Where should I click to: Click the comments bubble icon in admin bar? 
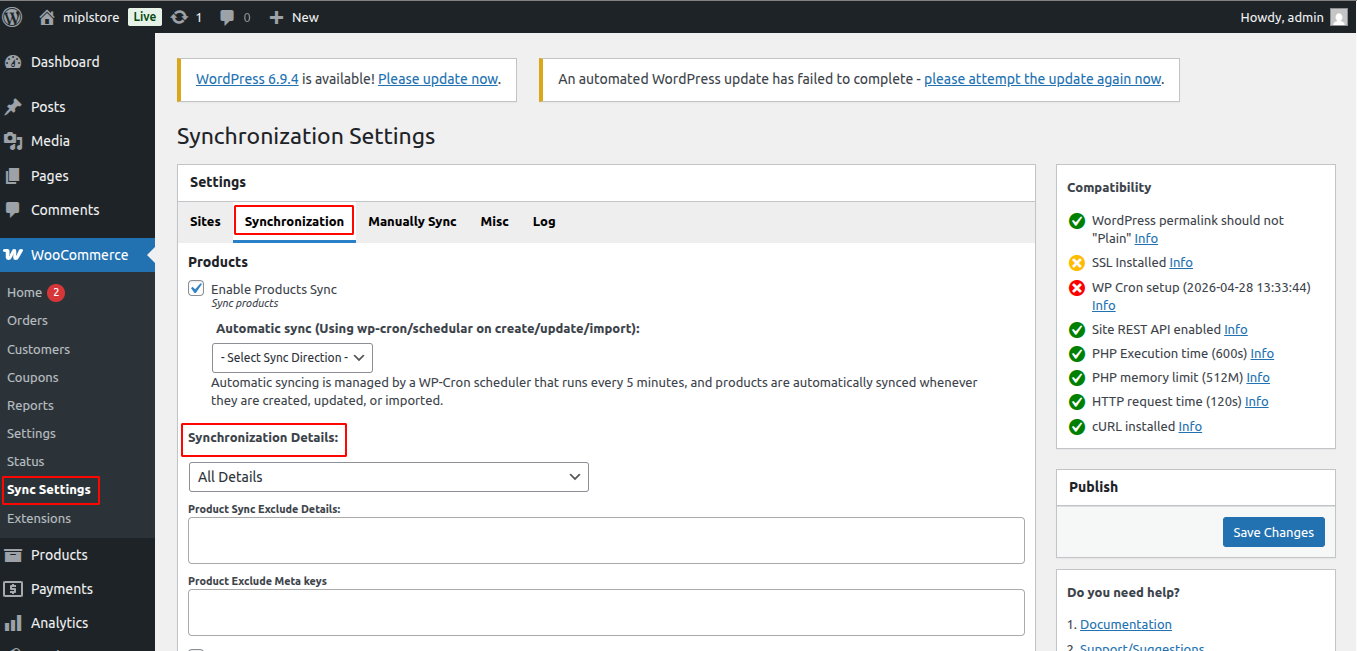(x=227, y=17)
